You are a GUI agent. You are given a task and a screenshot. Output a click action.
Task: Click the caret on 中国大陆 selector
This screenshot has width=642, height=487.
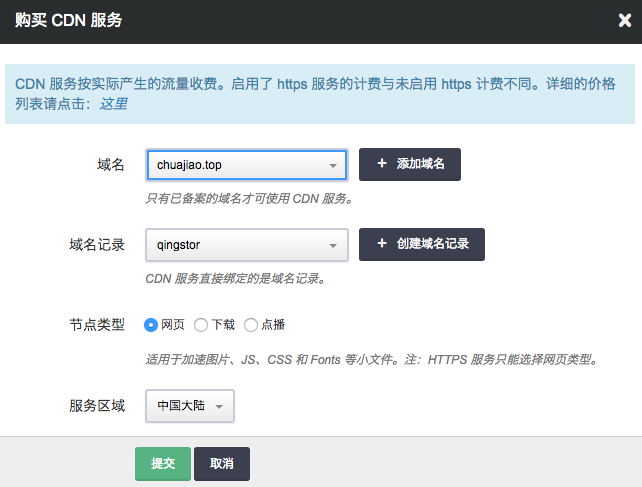click(x=219, y=406)
